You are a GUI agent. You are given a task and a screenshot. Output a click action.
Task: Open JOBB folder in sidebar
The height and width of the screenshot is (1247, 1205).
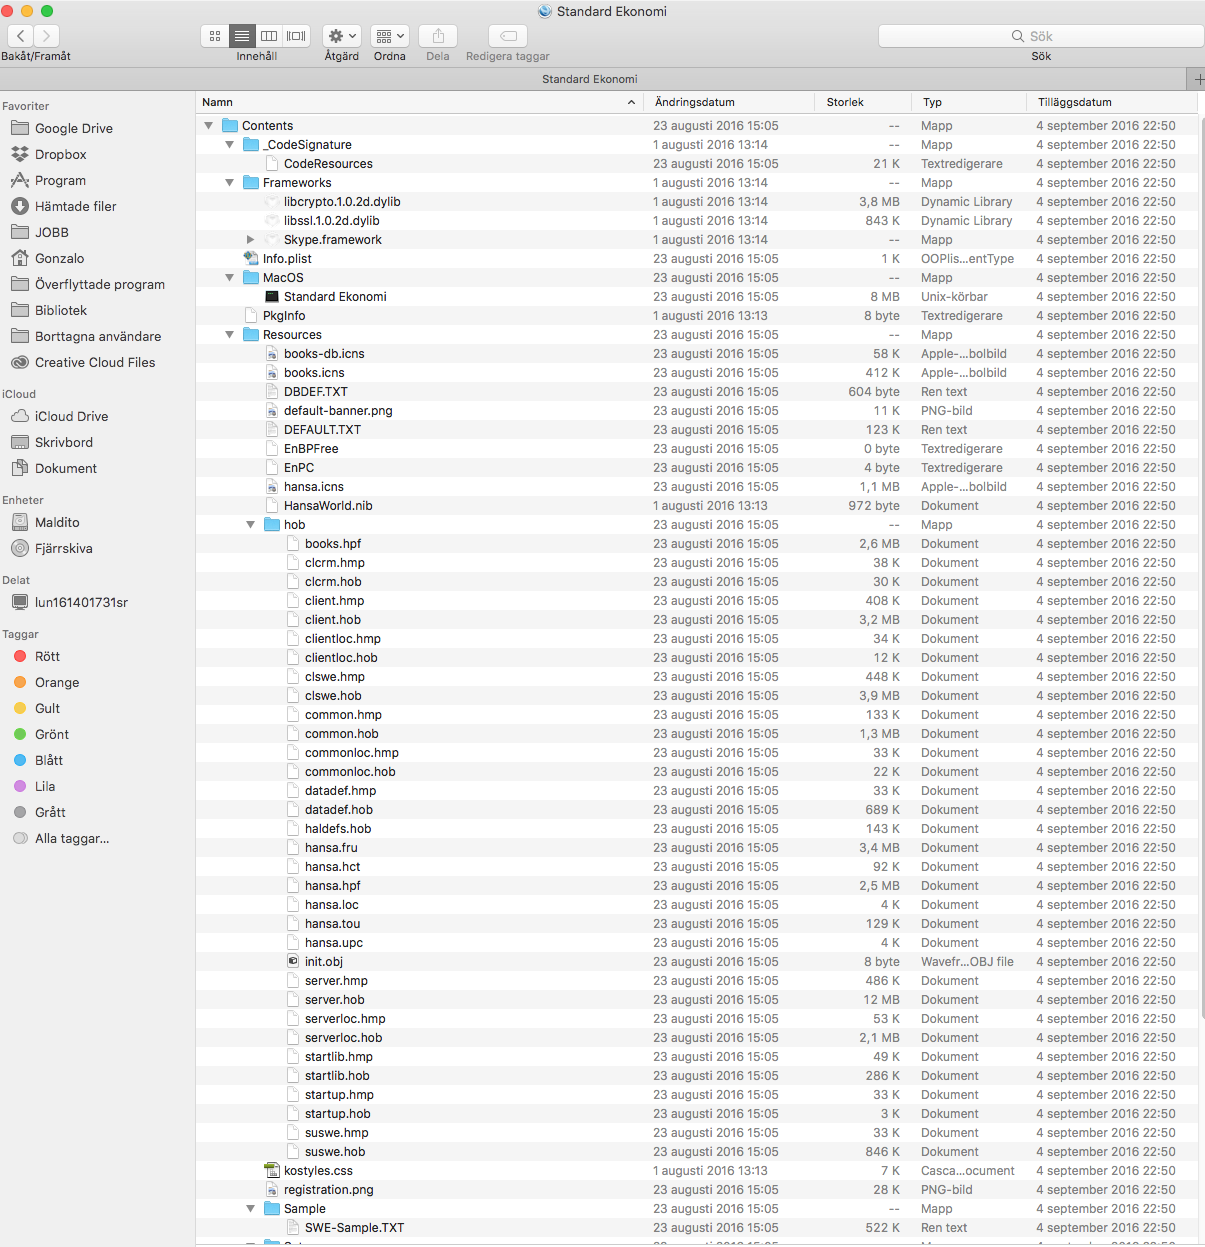tap(52, 232)
